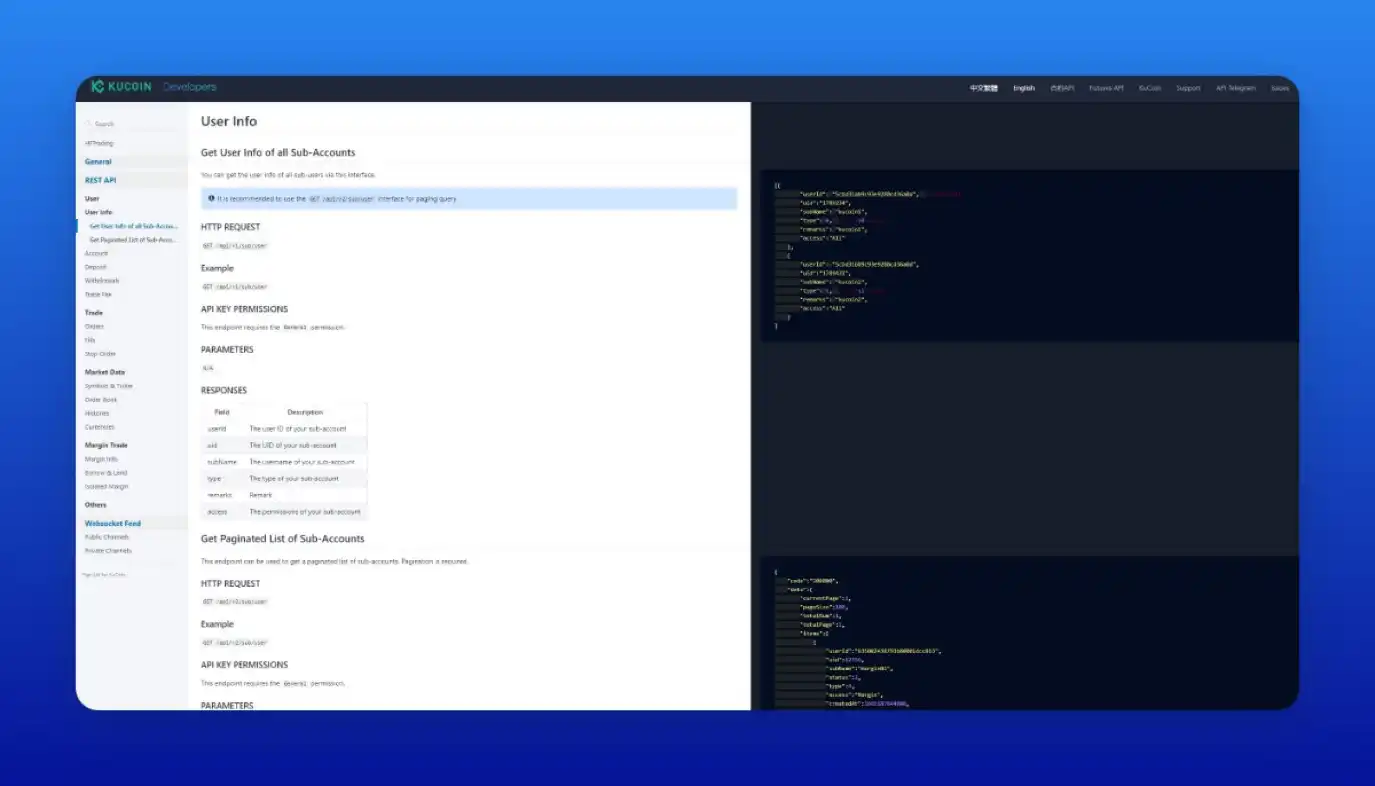Go to Withdrawals in the sidebar

(x=102, y=281)
